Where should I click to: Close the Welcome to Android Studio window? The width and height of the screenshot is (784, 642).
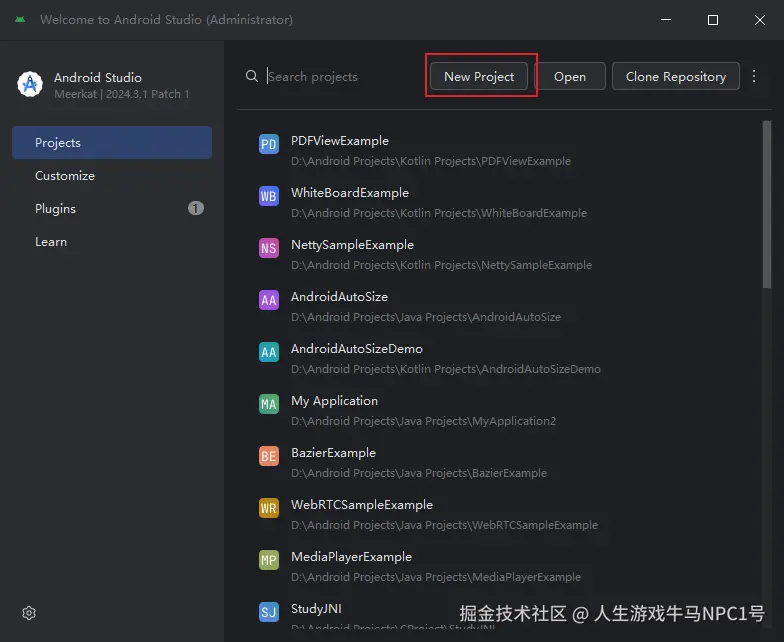760,20
